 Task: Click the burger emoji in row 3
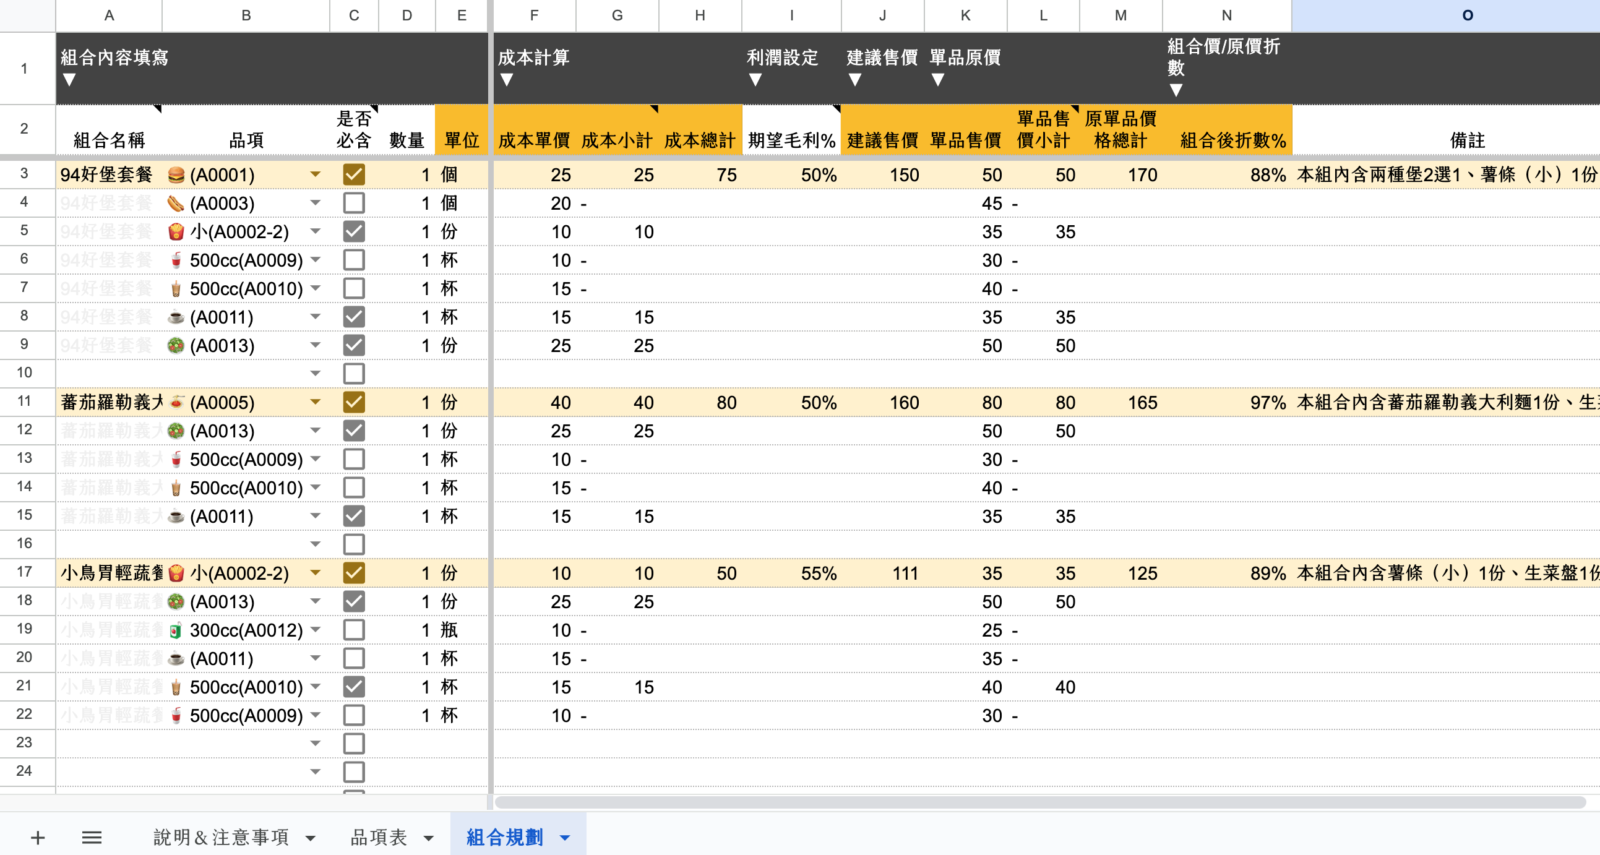176,175
